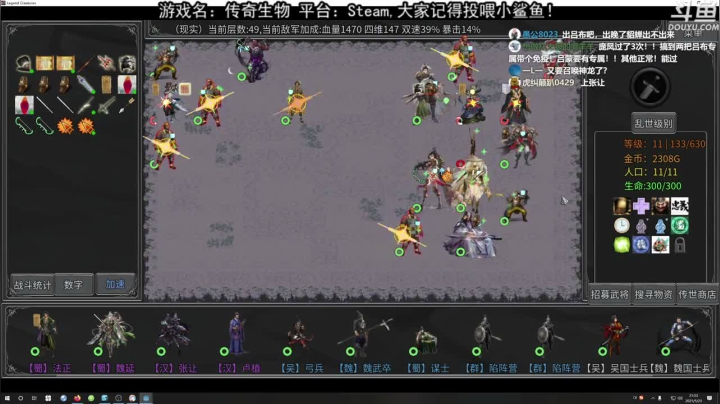Screen dimensions: 720x404
Task: Select the 【蜀】法正 unit card
Action: [x=49, y=342]
